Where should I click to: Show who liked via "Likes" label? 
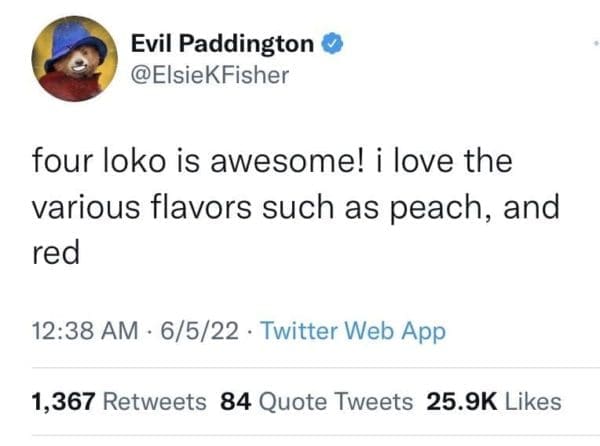pos(533,402)
